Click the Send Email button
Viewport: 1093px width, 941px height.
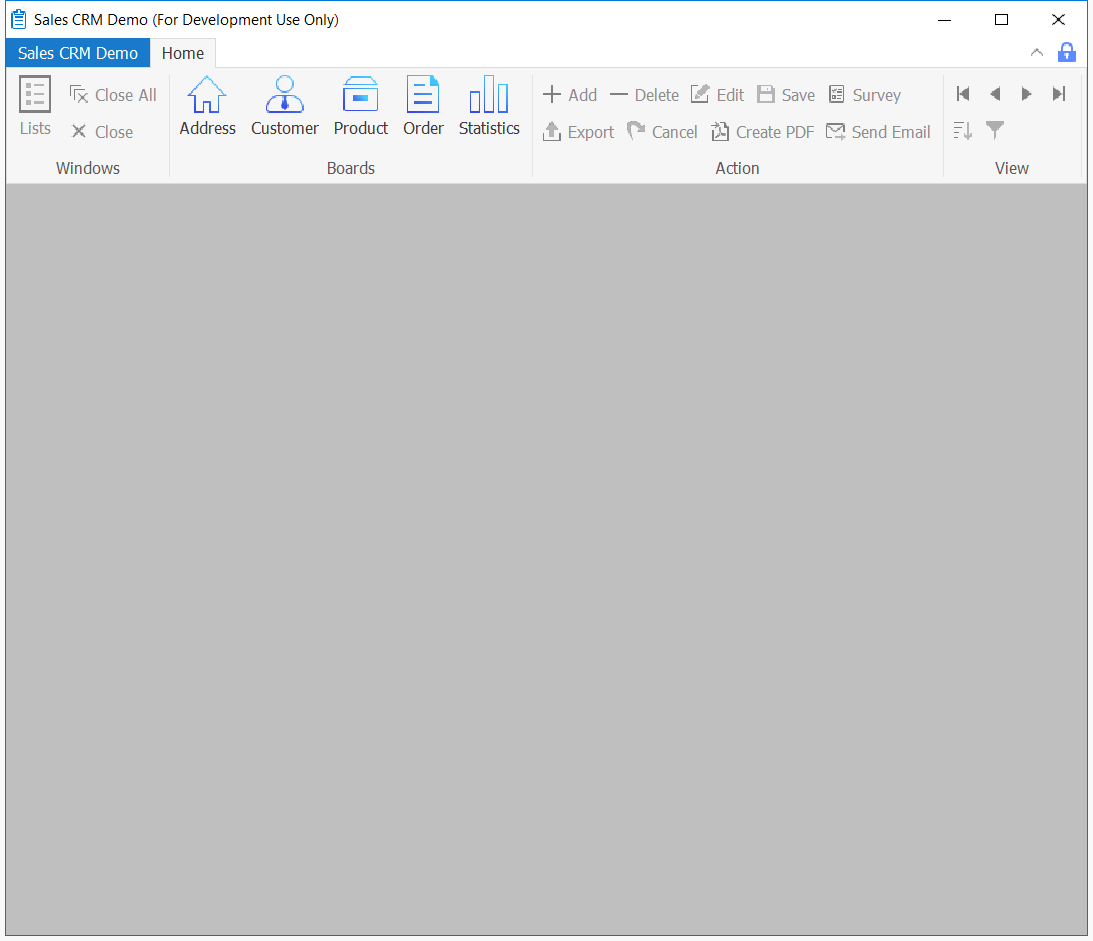coord(878,132)
